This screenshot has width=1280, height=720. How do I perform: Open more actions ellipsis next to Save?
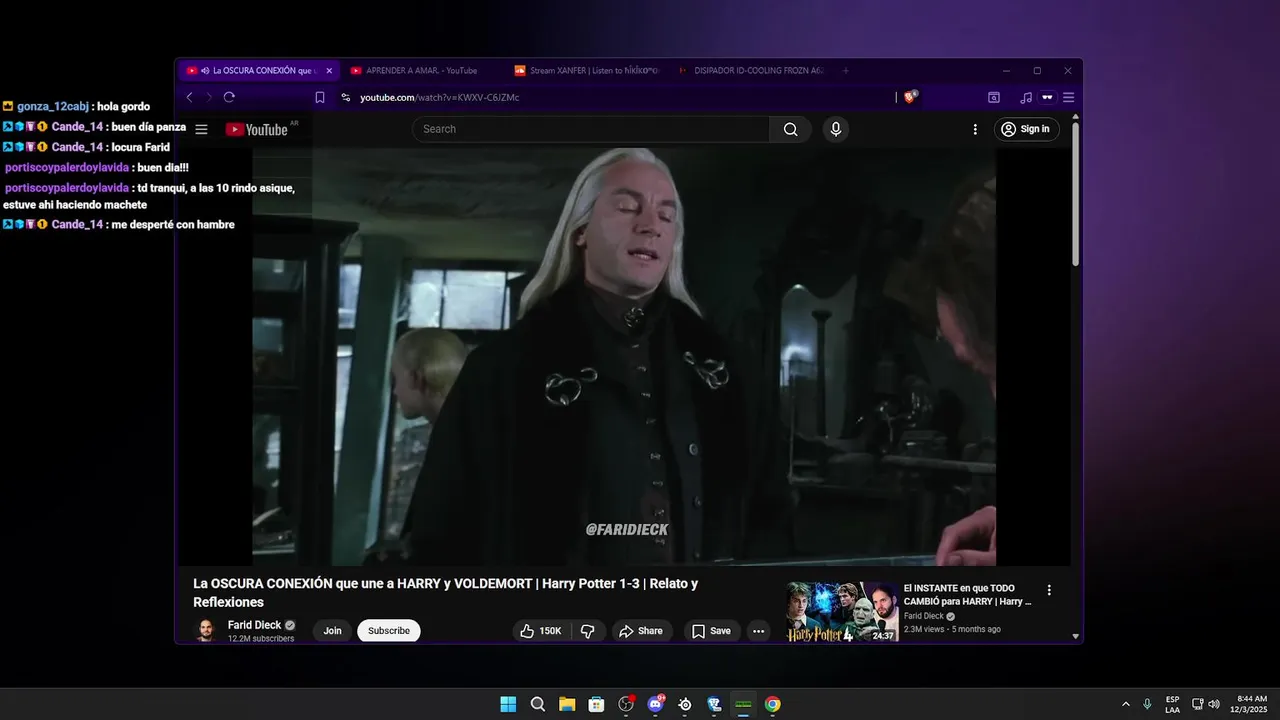click(758, 631)
